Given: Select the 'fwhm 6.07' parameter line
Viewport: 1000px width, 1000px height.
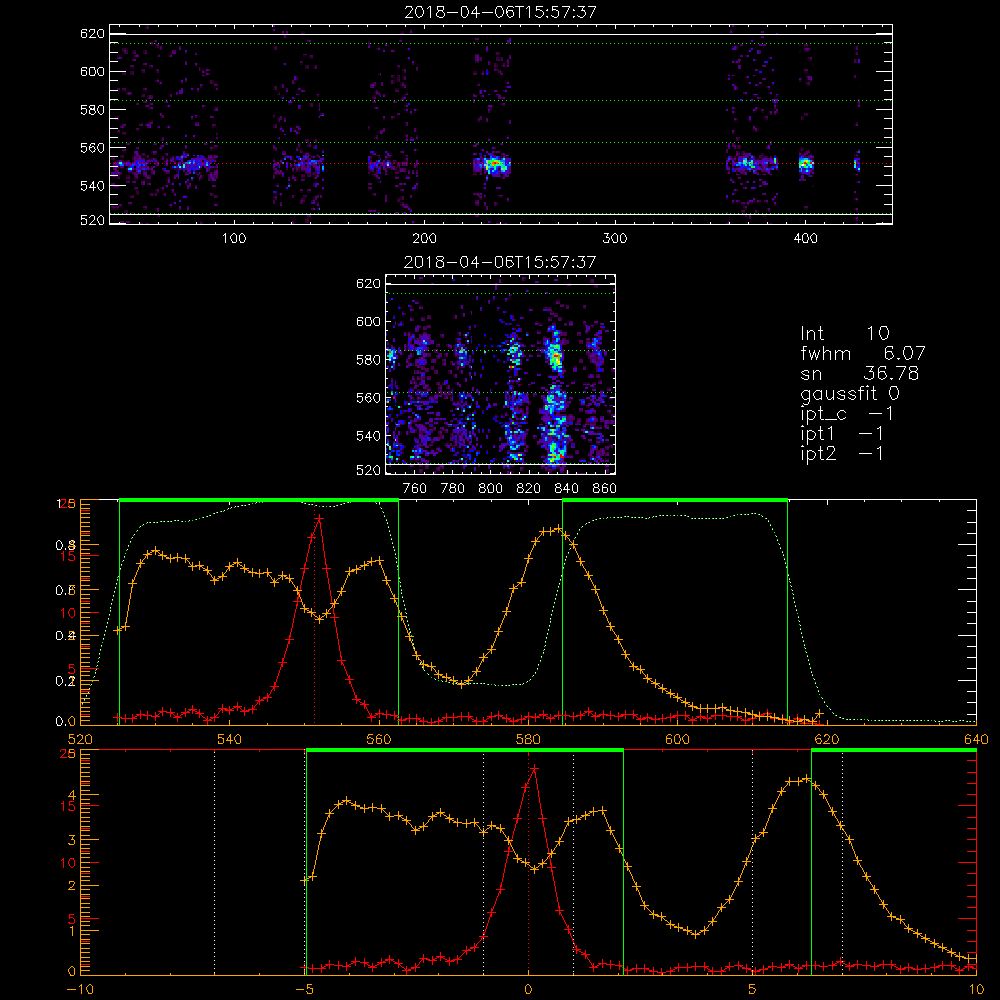Looking at the screenshot, I should click(x=862, y=353).
